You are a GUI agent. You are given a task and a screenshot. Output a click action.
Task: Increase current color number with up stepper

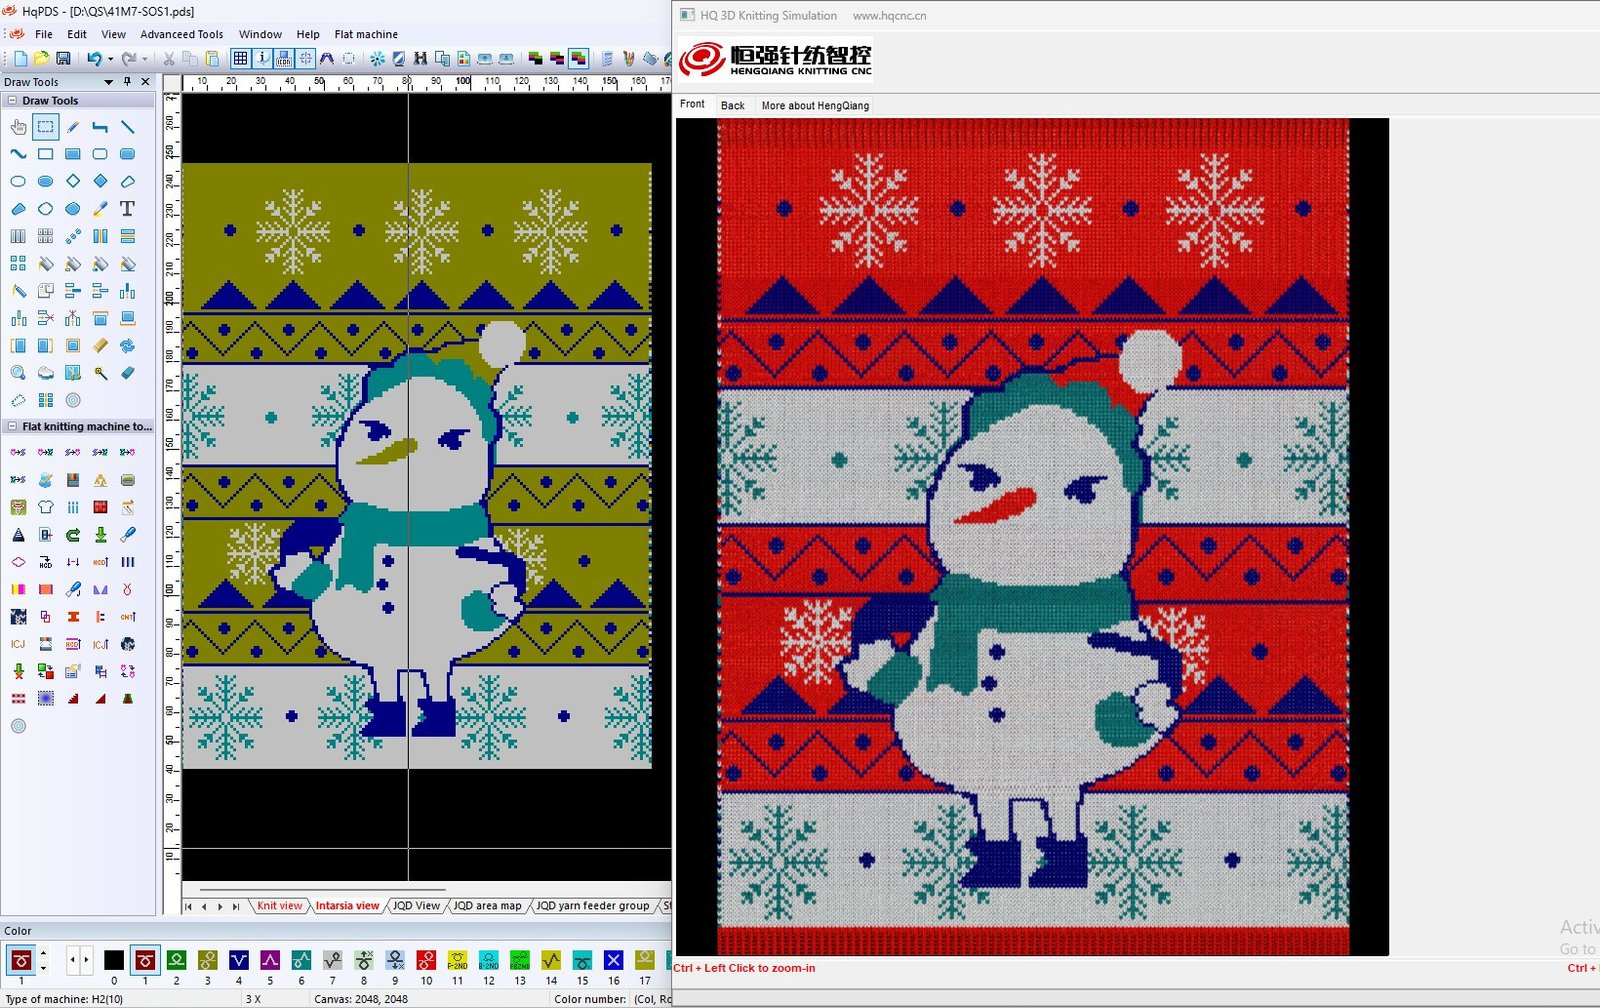coord(43,954)
